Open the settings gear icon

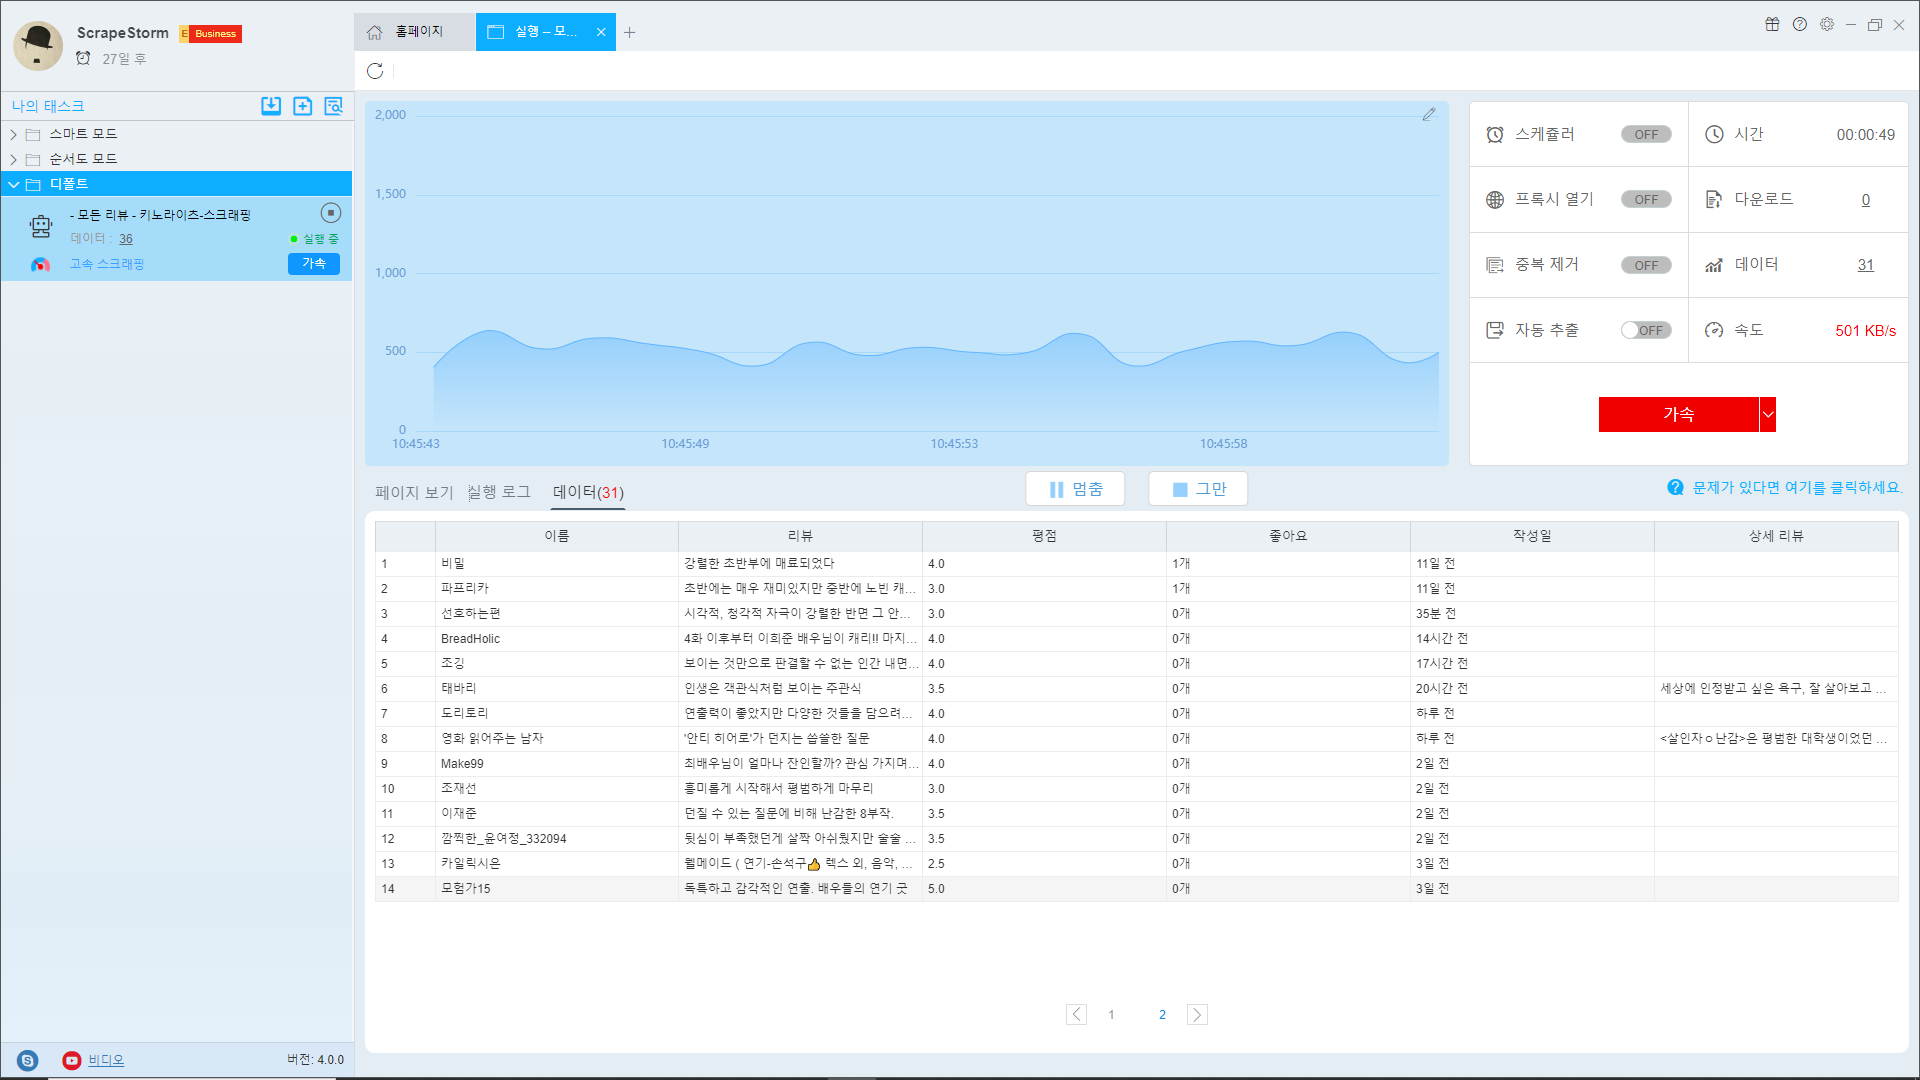pos(1827,25)
